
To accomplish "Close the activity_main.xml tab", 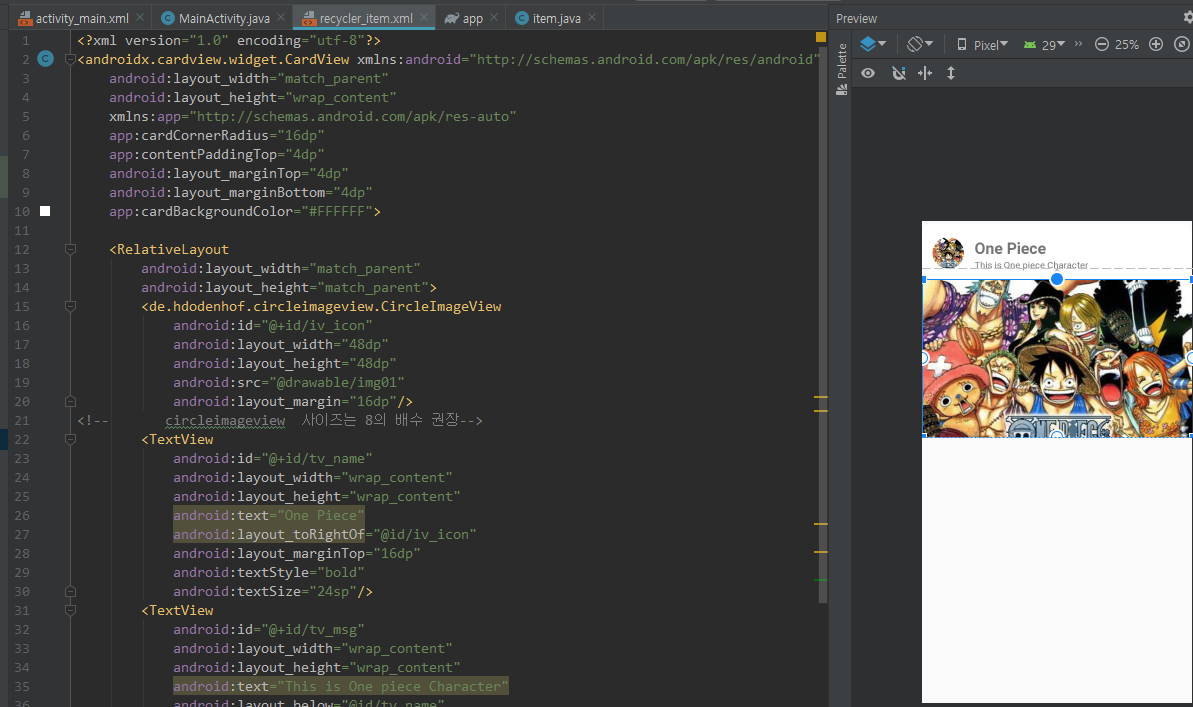I will (140, 18).
